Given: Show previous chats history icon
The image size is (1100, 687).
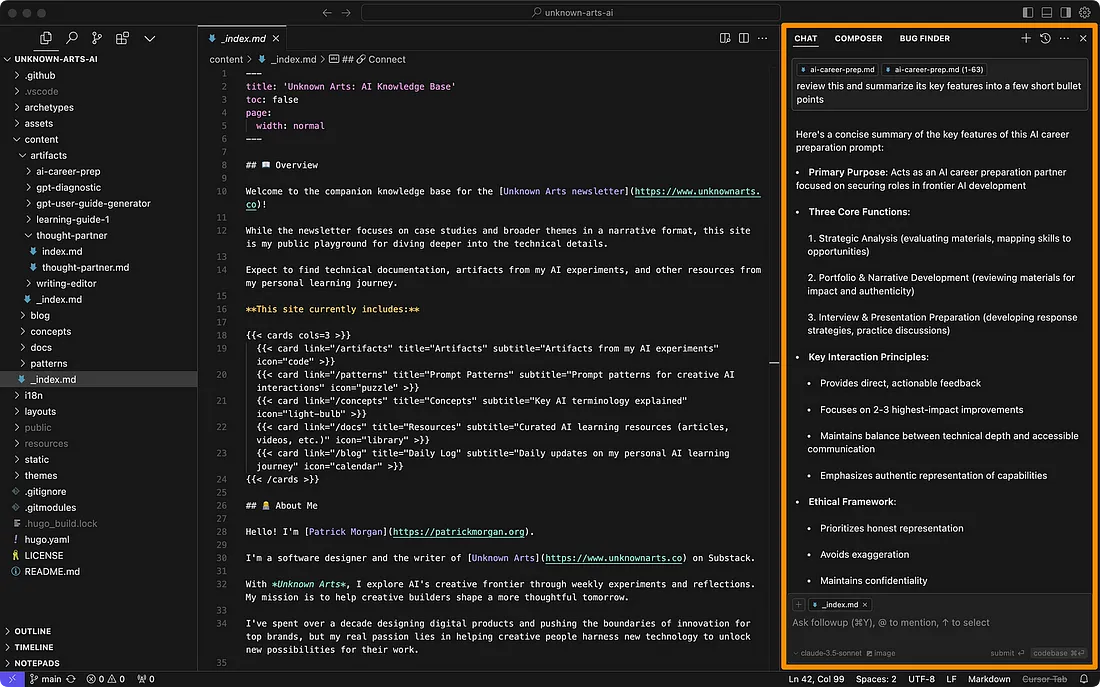Looking at the screenshot, I should 1045,38.
